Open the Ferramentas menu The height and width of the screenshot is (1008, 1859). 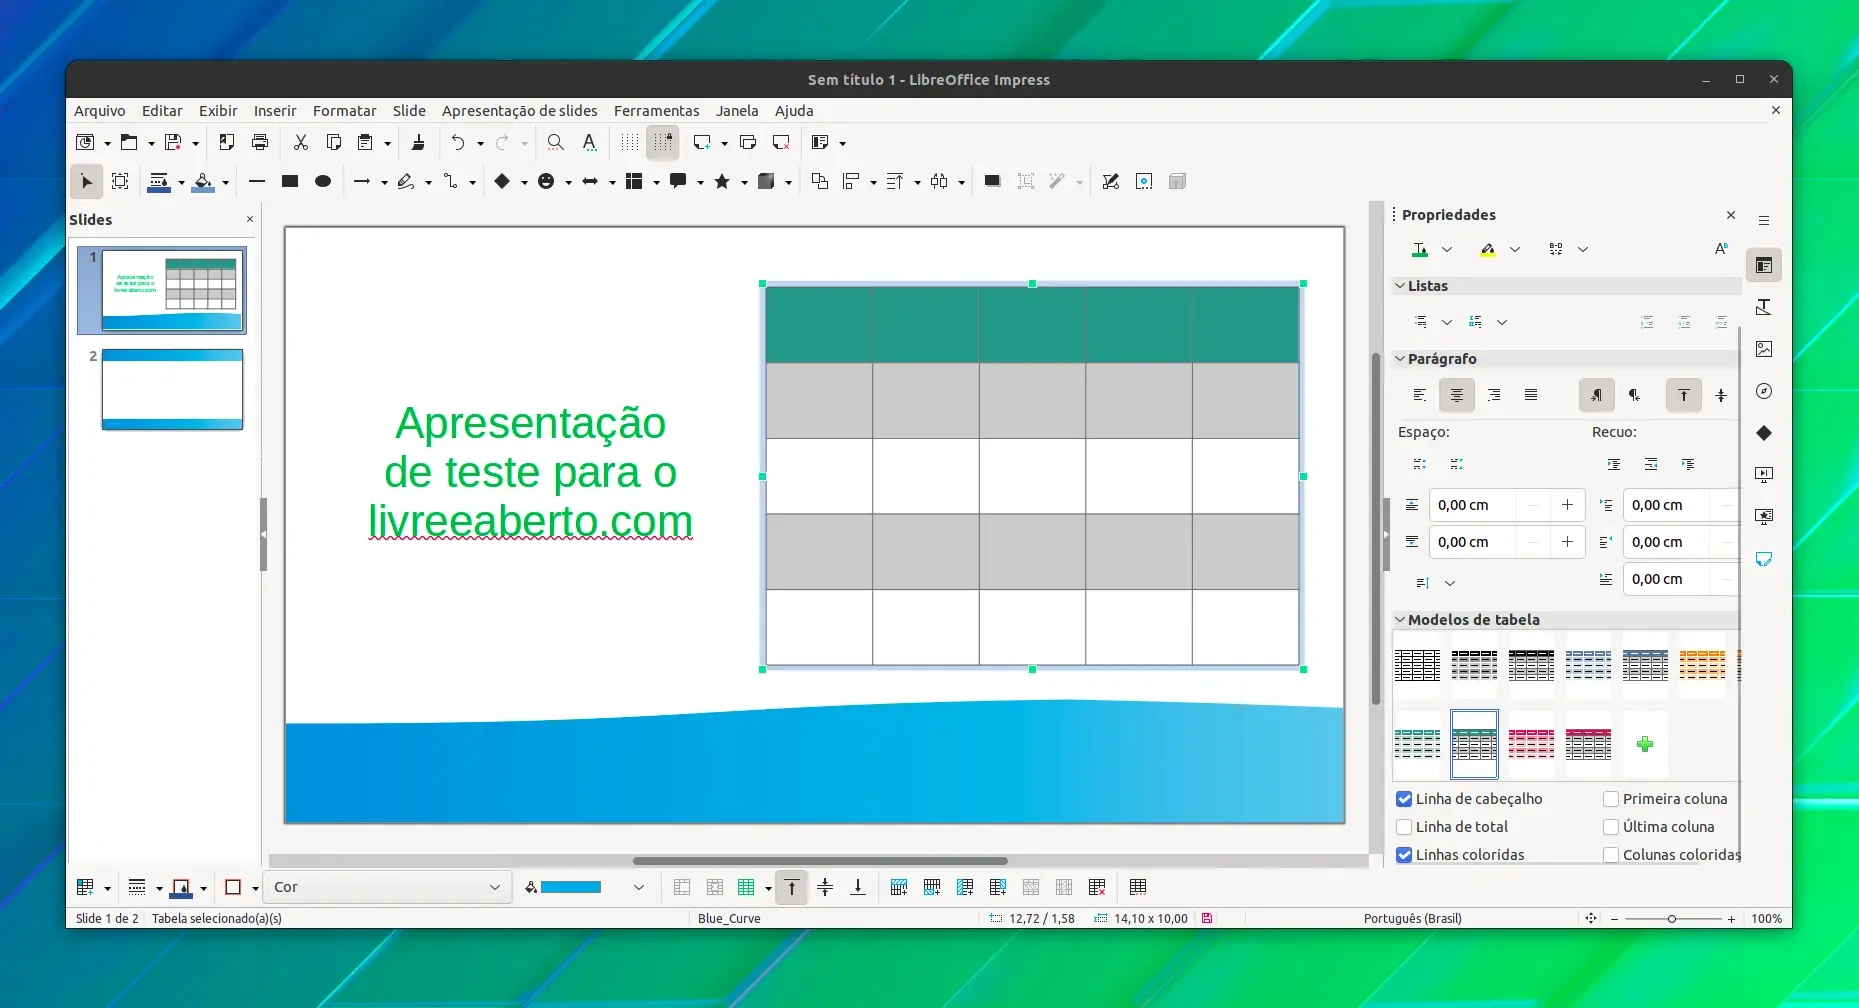tap(657, 111)
